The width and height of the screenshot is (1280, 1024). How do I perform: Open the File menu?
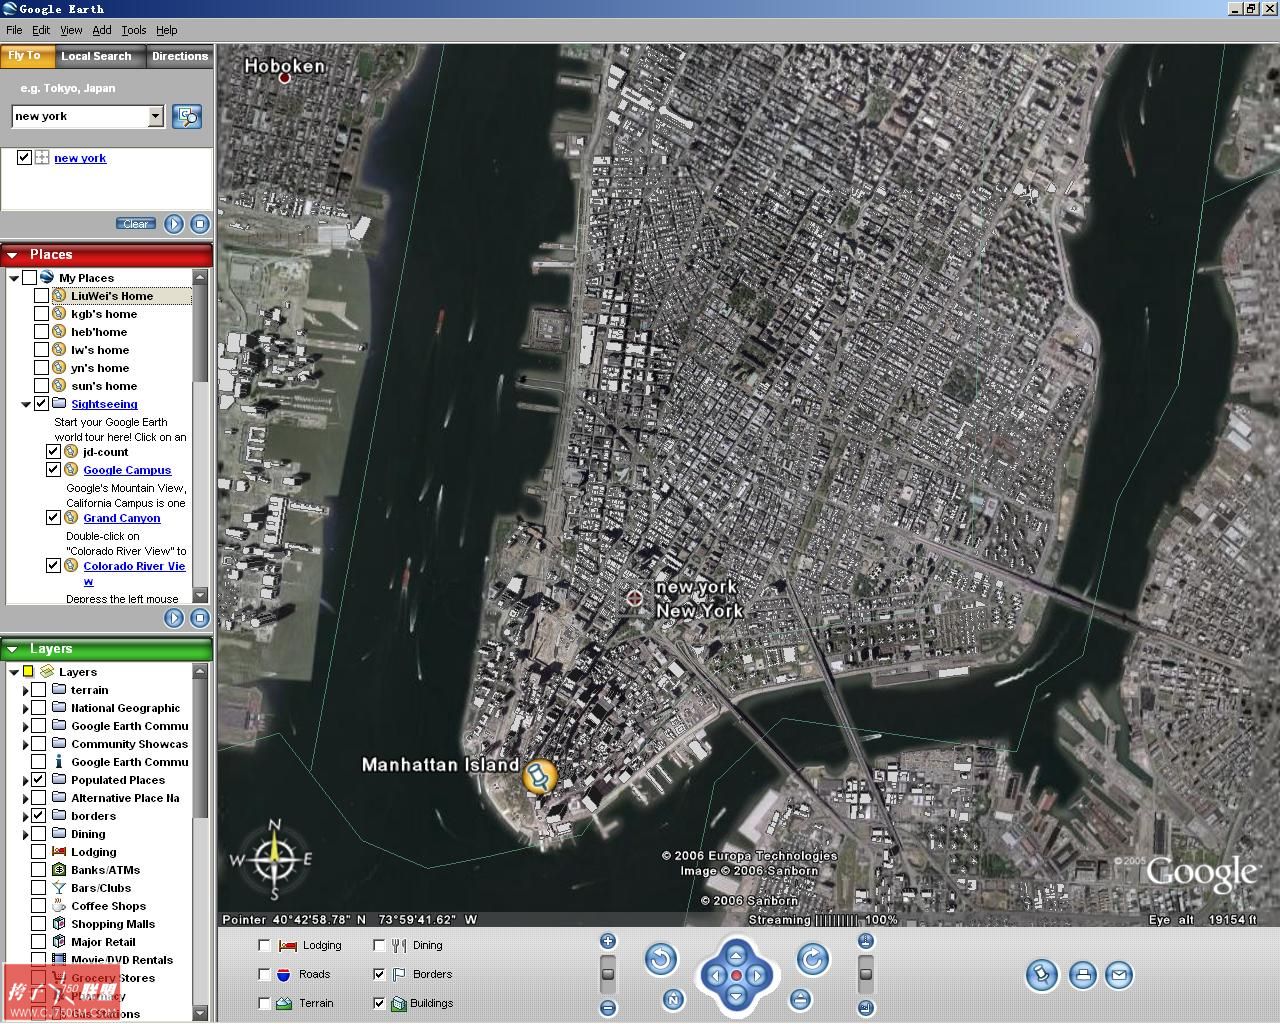[x=14, y=30]
